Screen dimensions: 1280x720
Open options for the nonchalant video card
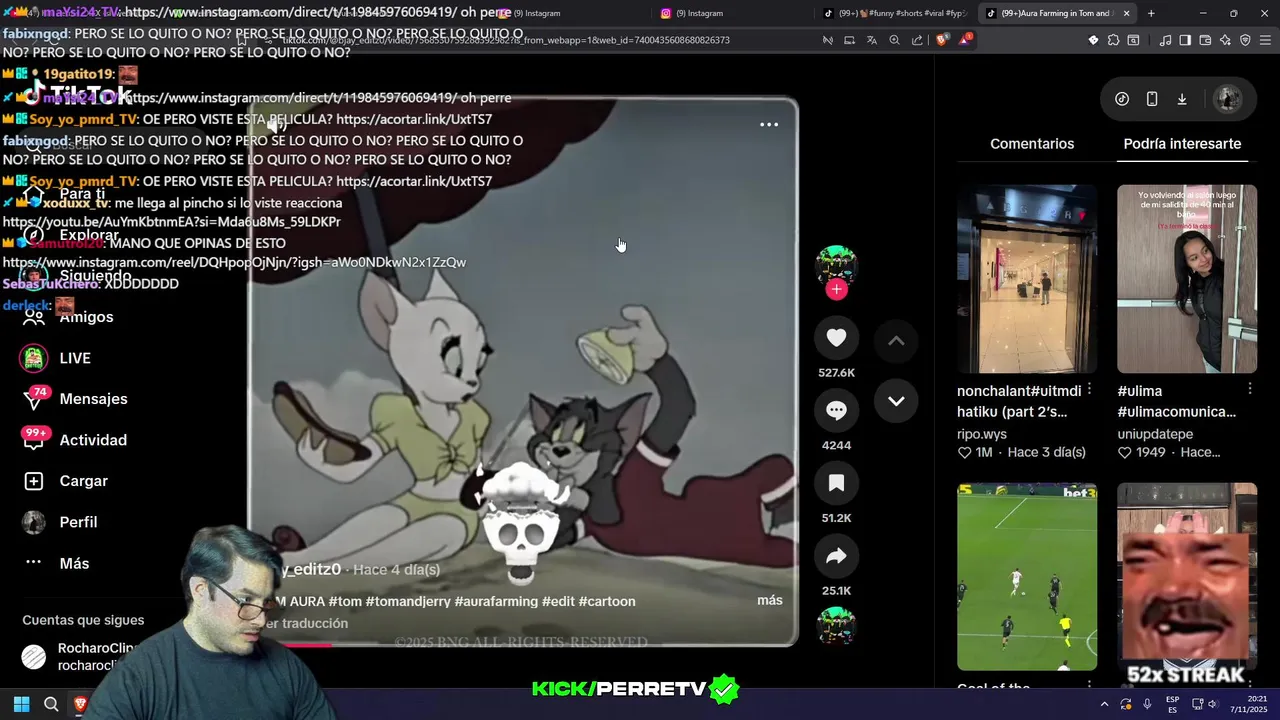point(1090,388)
